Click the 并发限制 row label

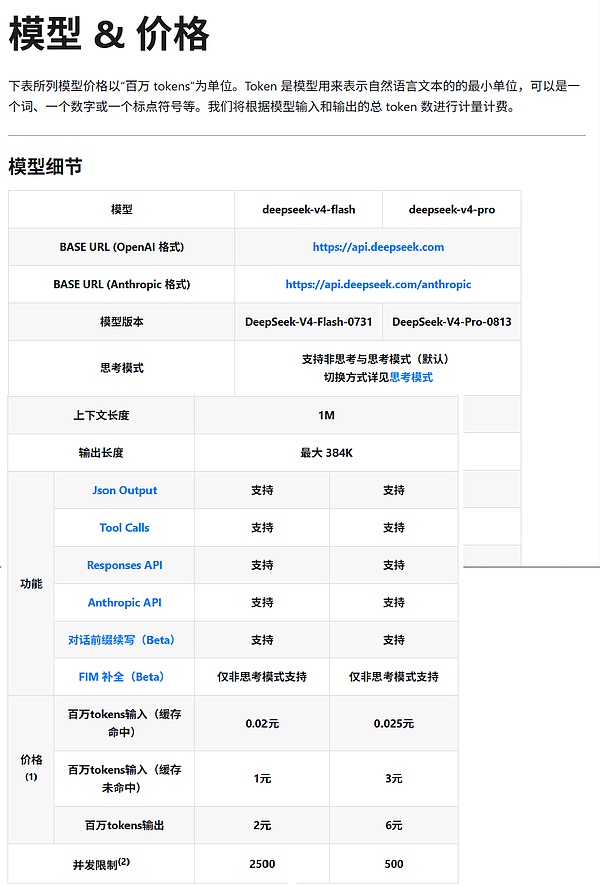click(x=101, y=863)
